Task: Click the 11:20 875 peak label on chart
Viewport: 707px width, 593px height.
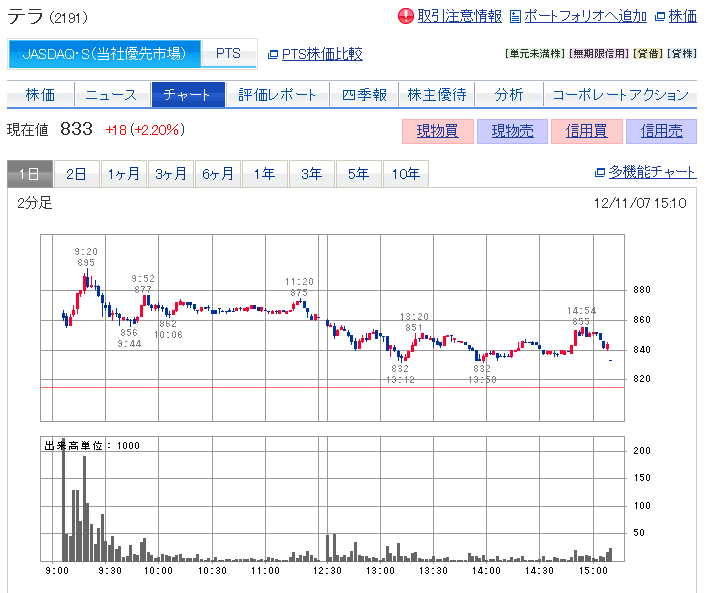Action: pos(299,287)
